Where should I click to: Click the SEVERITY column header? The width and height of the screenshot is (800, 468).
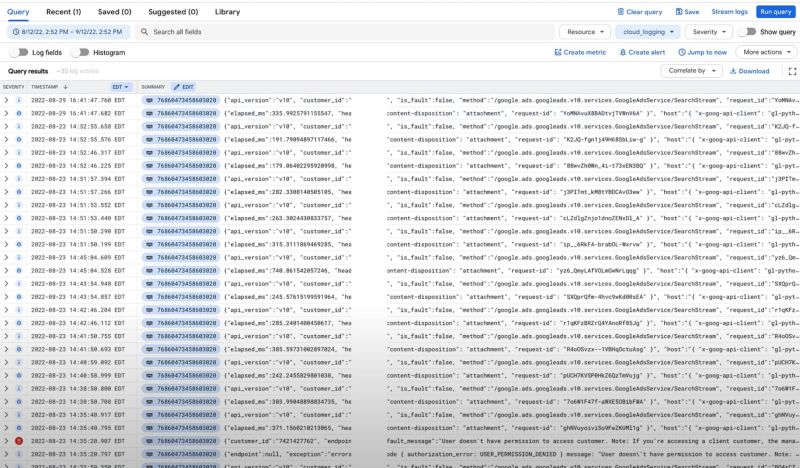click(x=13, y=87)
